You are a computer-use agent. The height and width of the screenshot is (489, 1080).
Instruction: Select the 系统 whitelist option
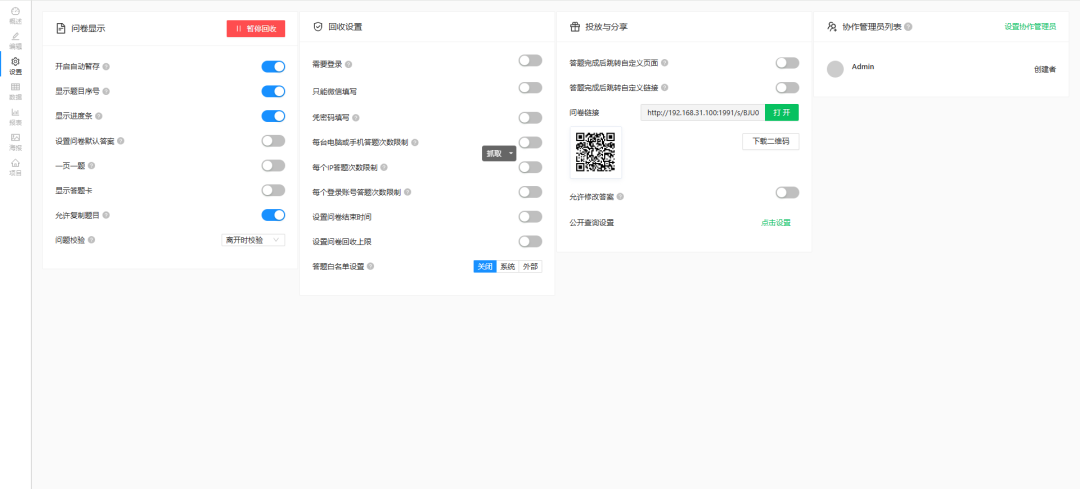507,266
